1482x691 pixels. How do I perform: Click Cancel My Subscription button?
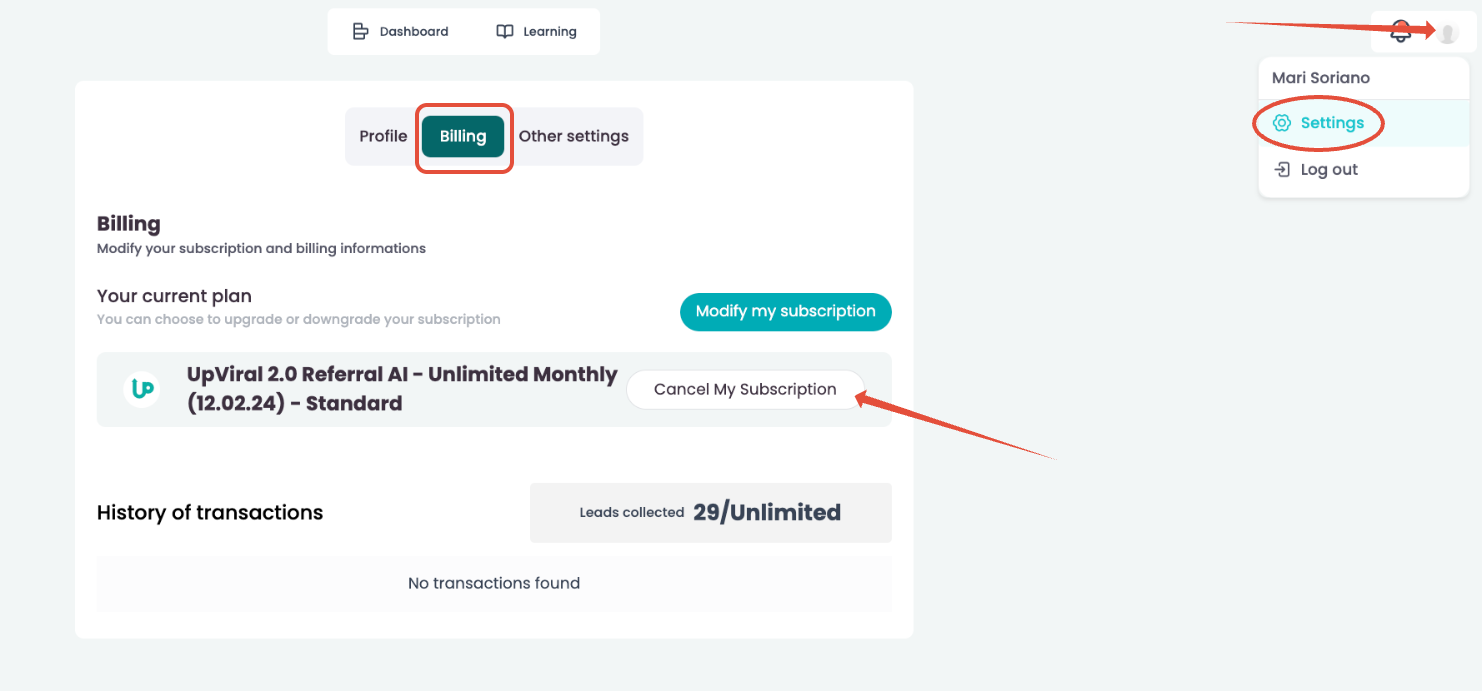point(745,390)
